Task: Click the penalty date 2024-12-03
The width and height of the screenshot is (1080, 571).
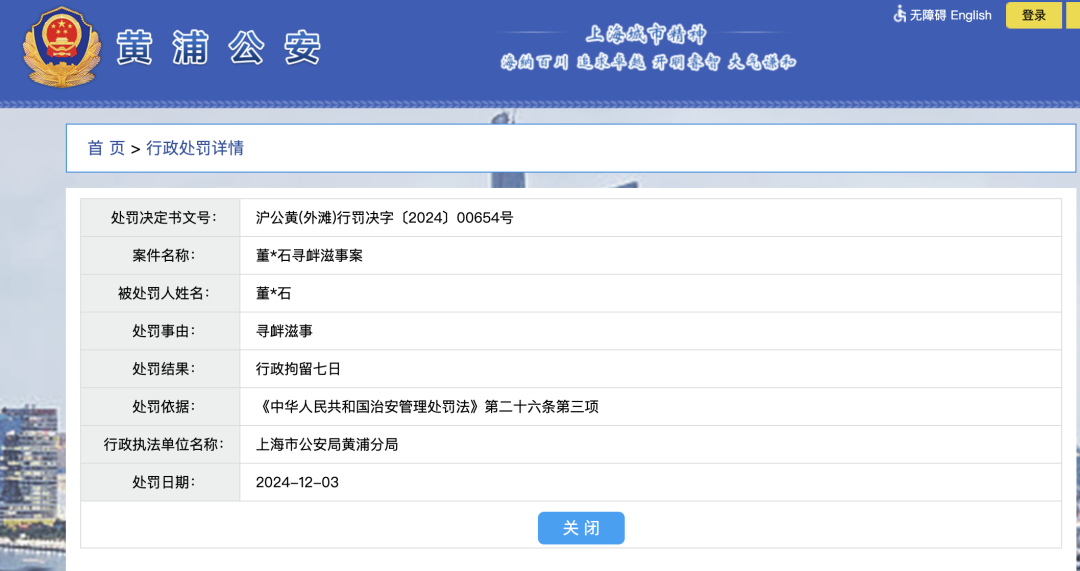Action: pos(297,482)
